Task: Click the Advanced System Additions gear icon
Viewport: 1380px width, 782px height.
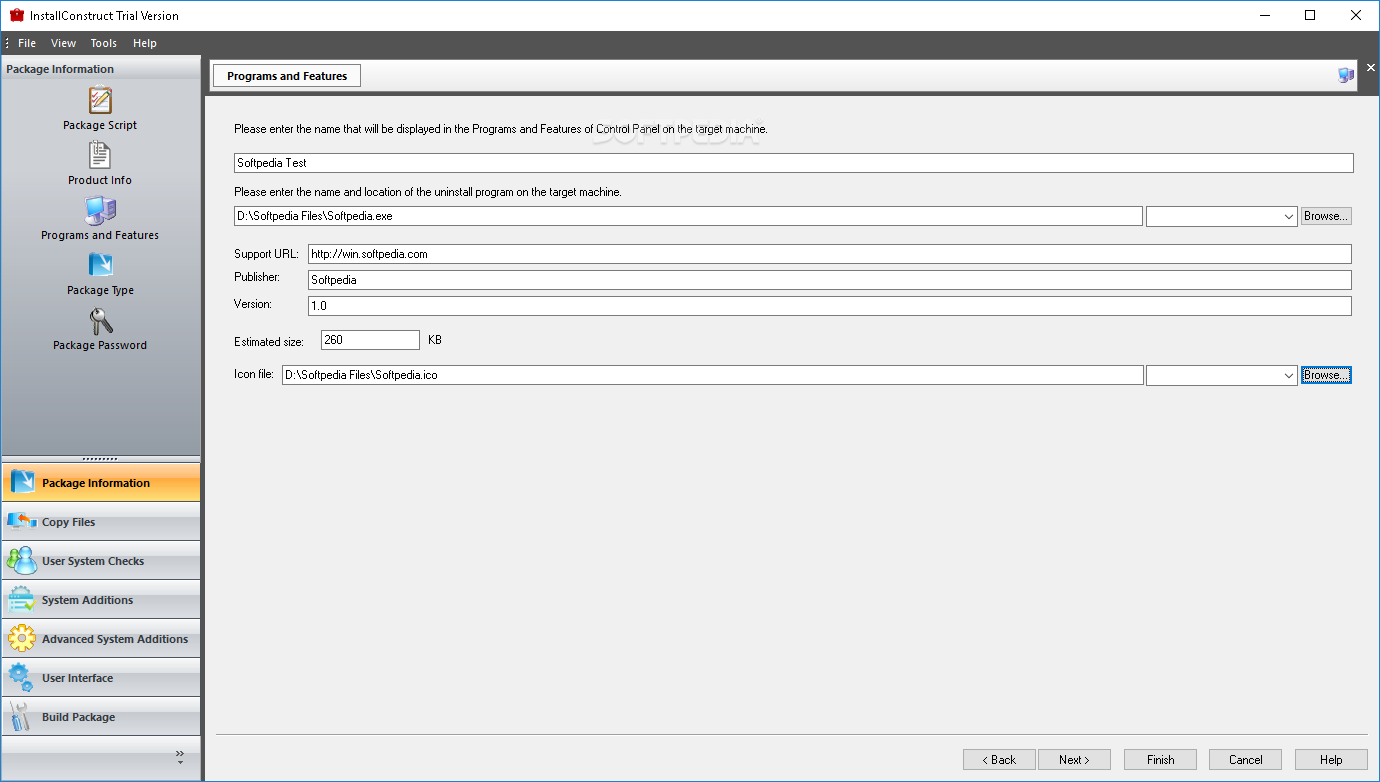Action: click(22, 638)
